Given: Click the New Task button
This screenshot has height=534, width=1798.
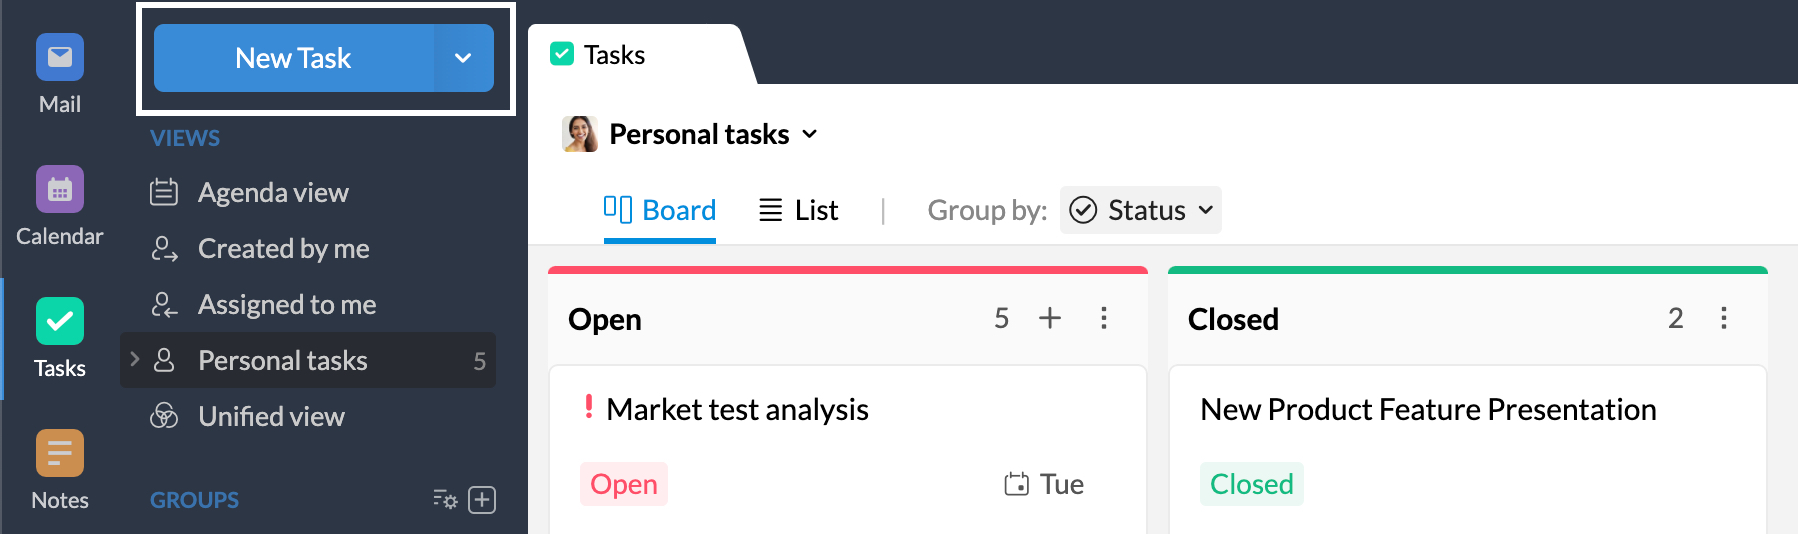Looking at the screenshot, I should pos(293,58).
